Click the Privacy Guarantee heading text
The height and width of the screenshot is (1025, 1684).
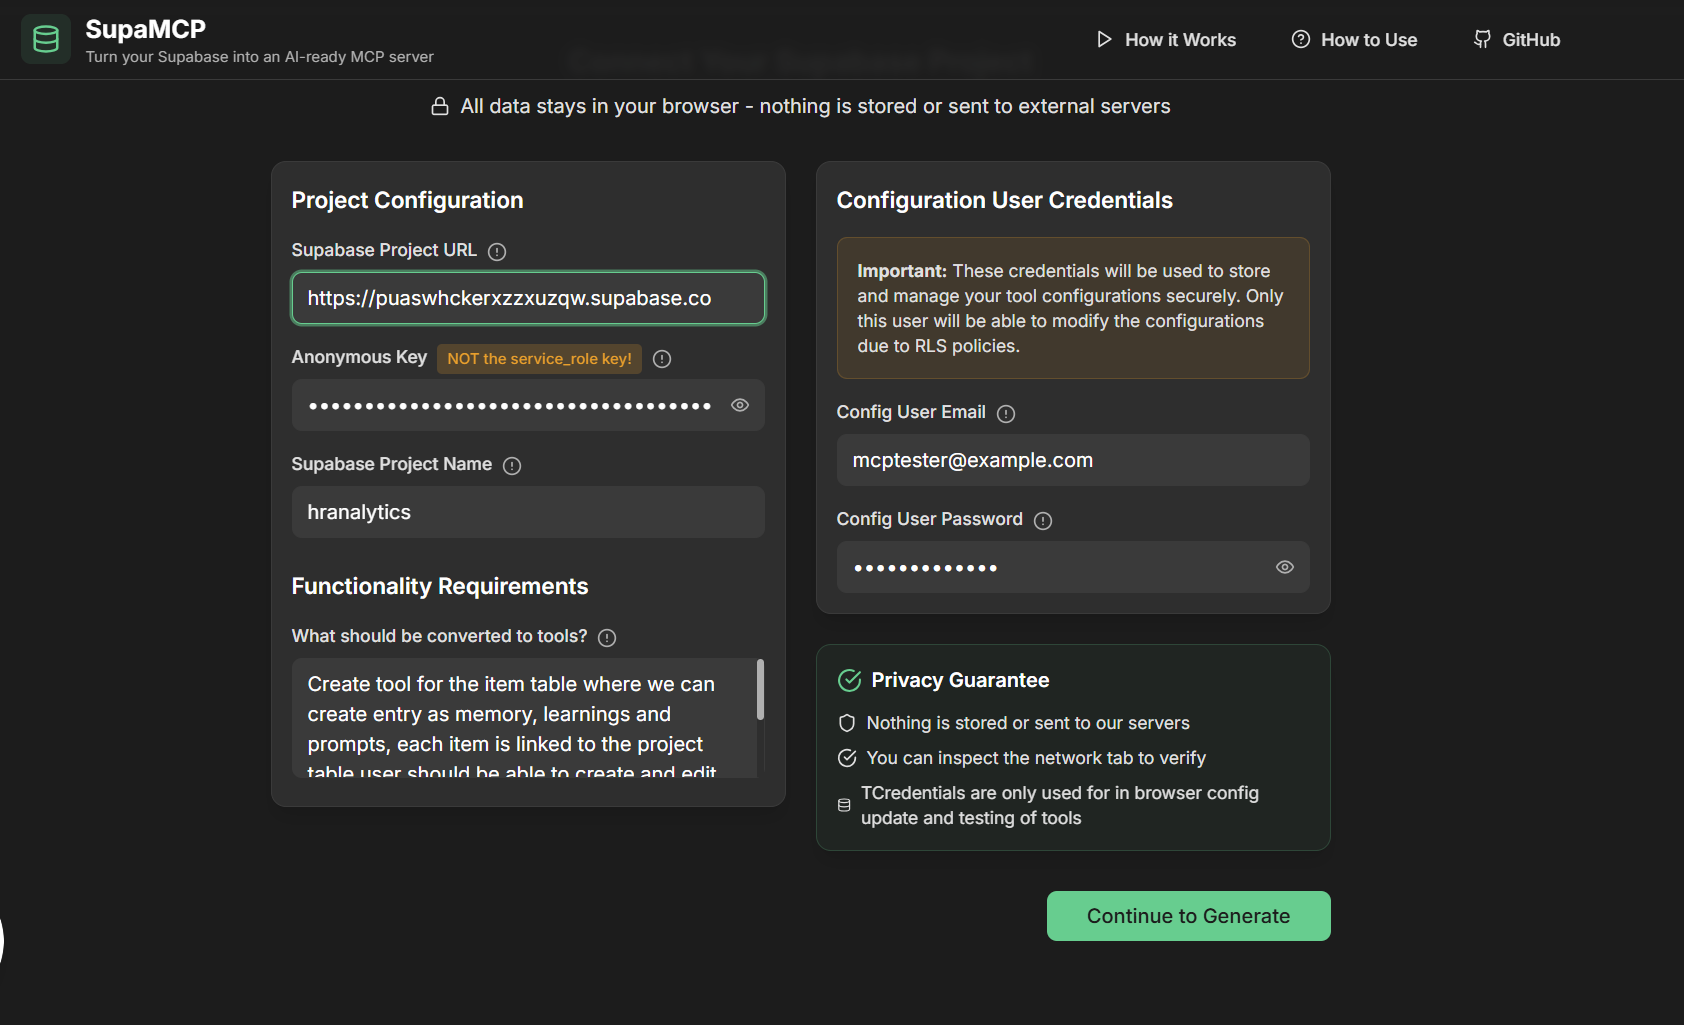click(960, 680)
